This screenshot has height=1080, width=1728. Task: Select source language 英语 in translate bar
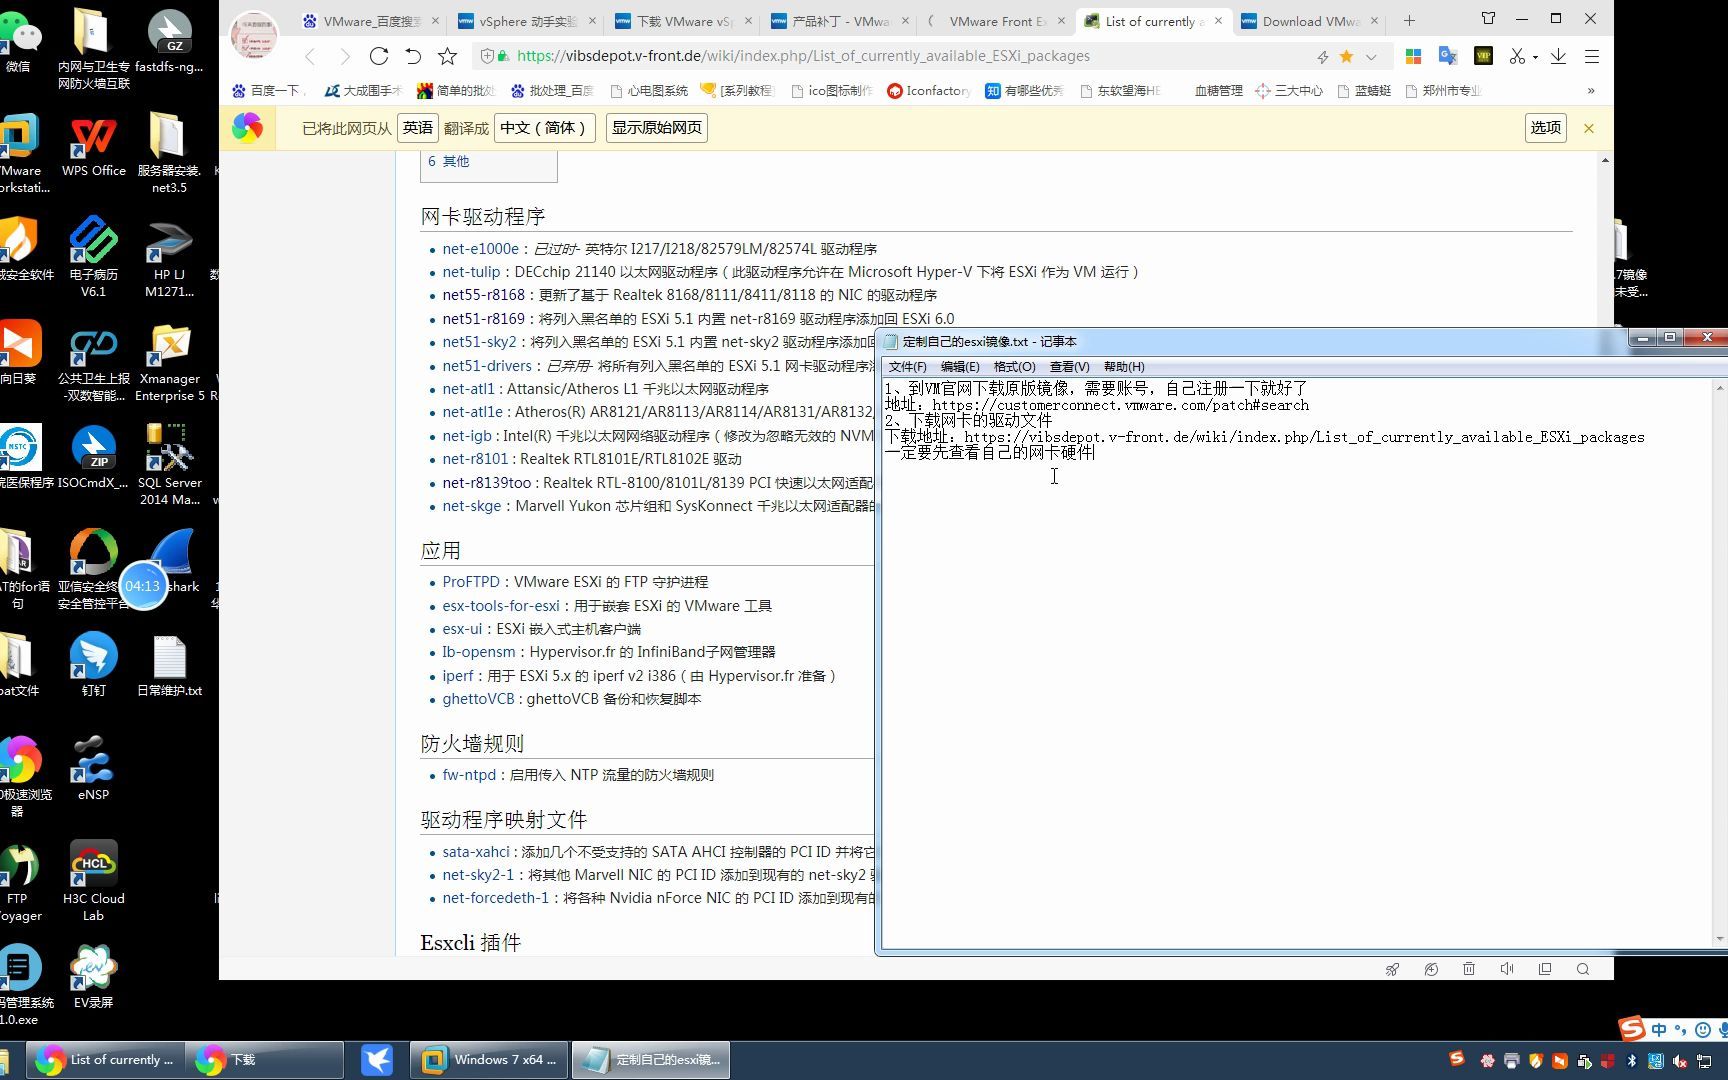pyautogui.click(x=417, y=128)
